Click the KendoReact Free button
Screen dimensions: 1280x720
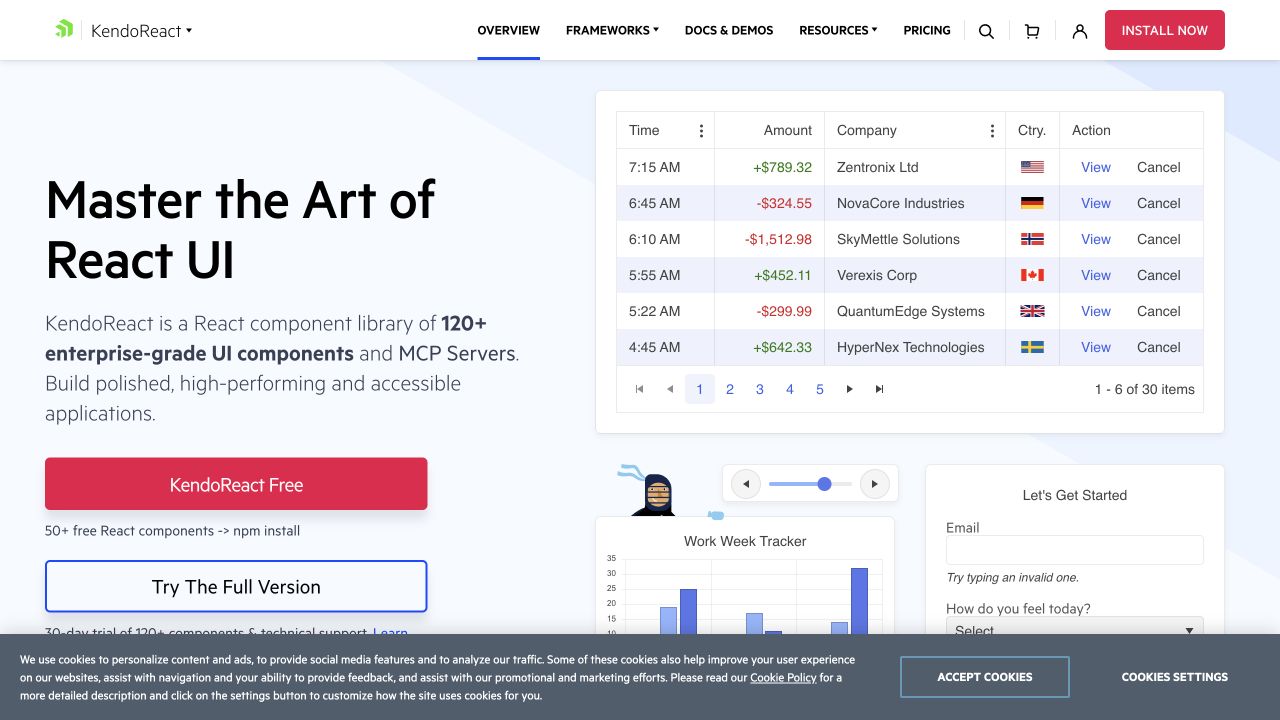[x=236, y=484]
